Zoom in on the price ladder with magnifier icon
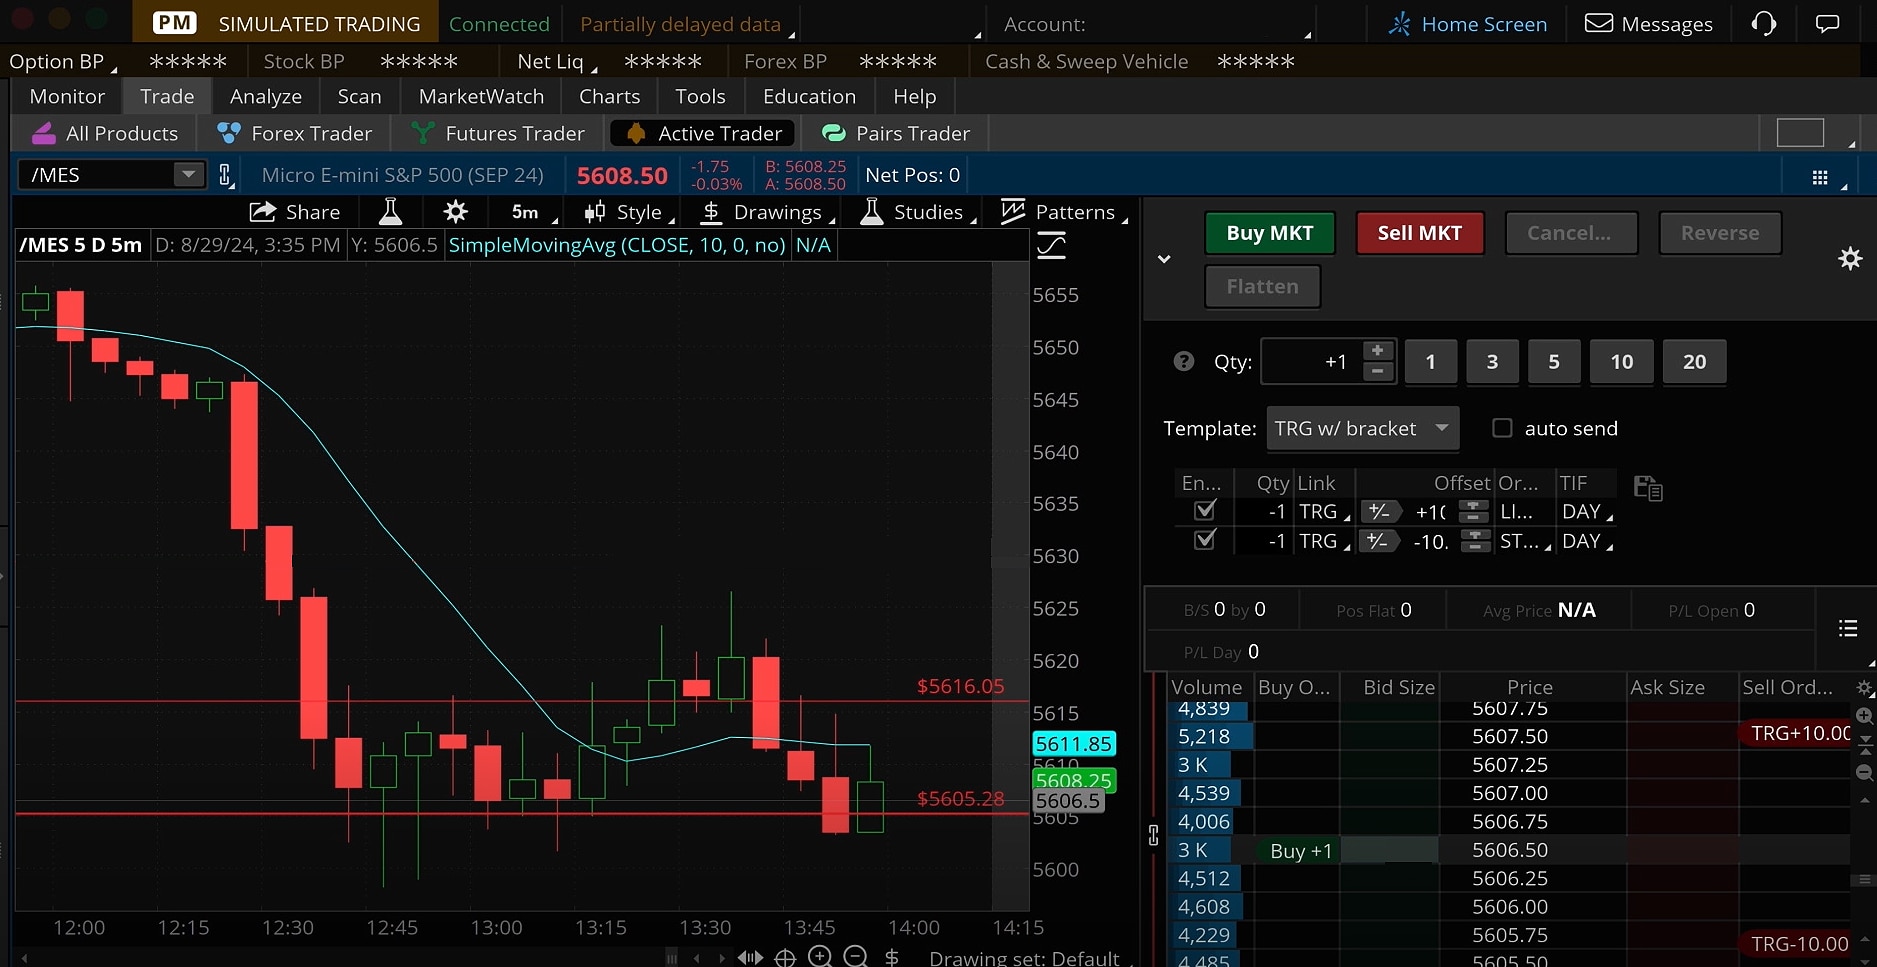1877x967 pixels. [1865, 716]
